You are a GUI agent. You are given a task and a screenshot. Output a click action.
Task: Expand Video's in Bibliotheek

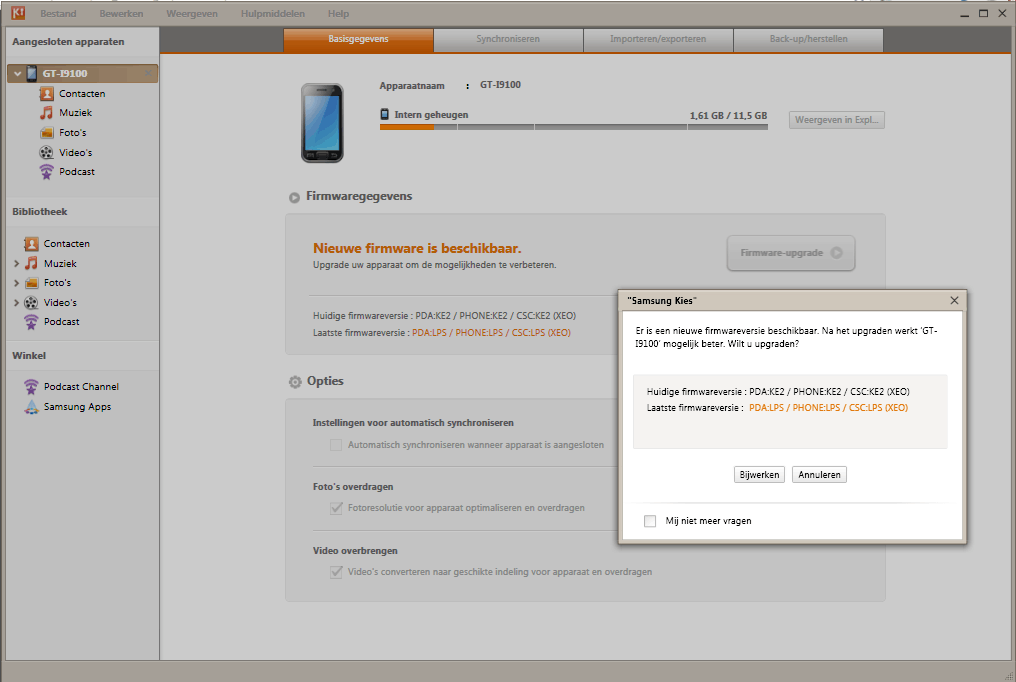pyautogui.click(x=16, y=302)
